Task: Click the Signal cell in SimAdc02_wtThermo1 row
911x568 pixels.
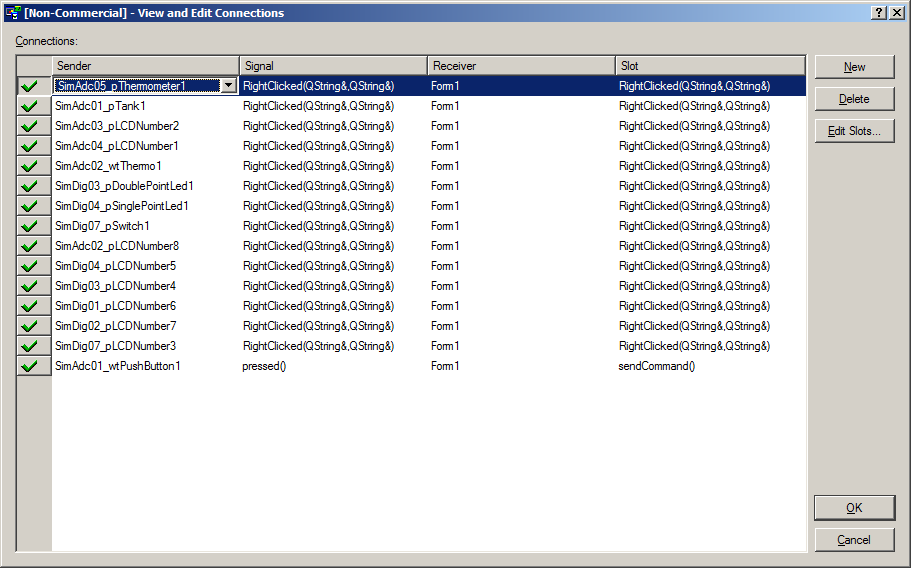Action: (x=333, y=166)
